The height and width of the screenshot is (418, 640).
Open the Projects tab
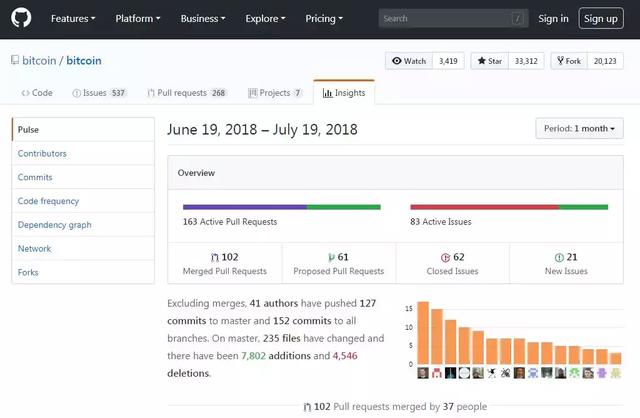(275, 93)
